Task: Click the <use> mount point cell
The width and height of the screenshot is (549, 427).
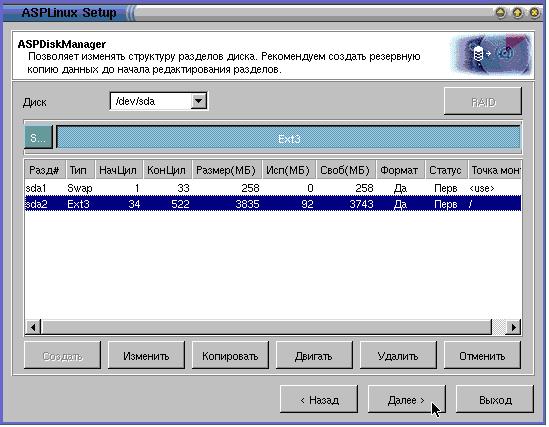Action: (482, 188)
